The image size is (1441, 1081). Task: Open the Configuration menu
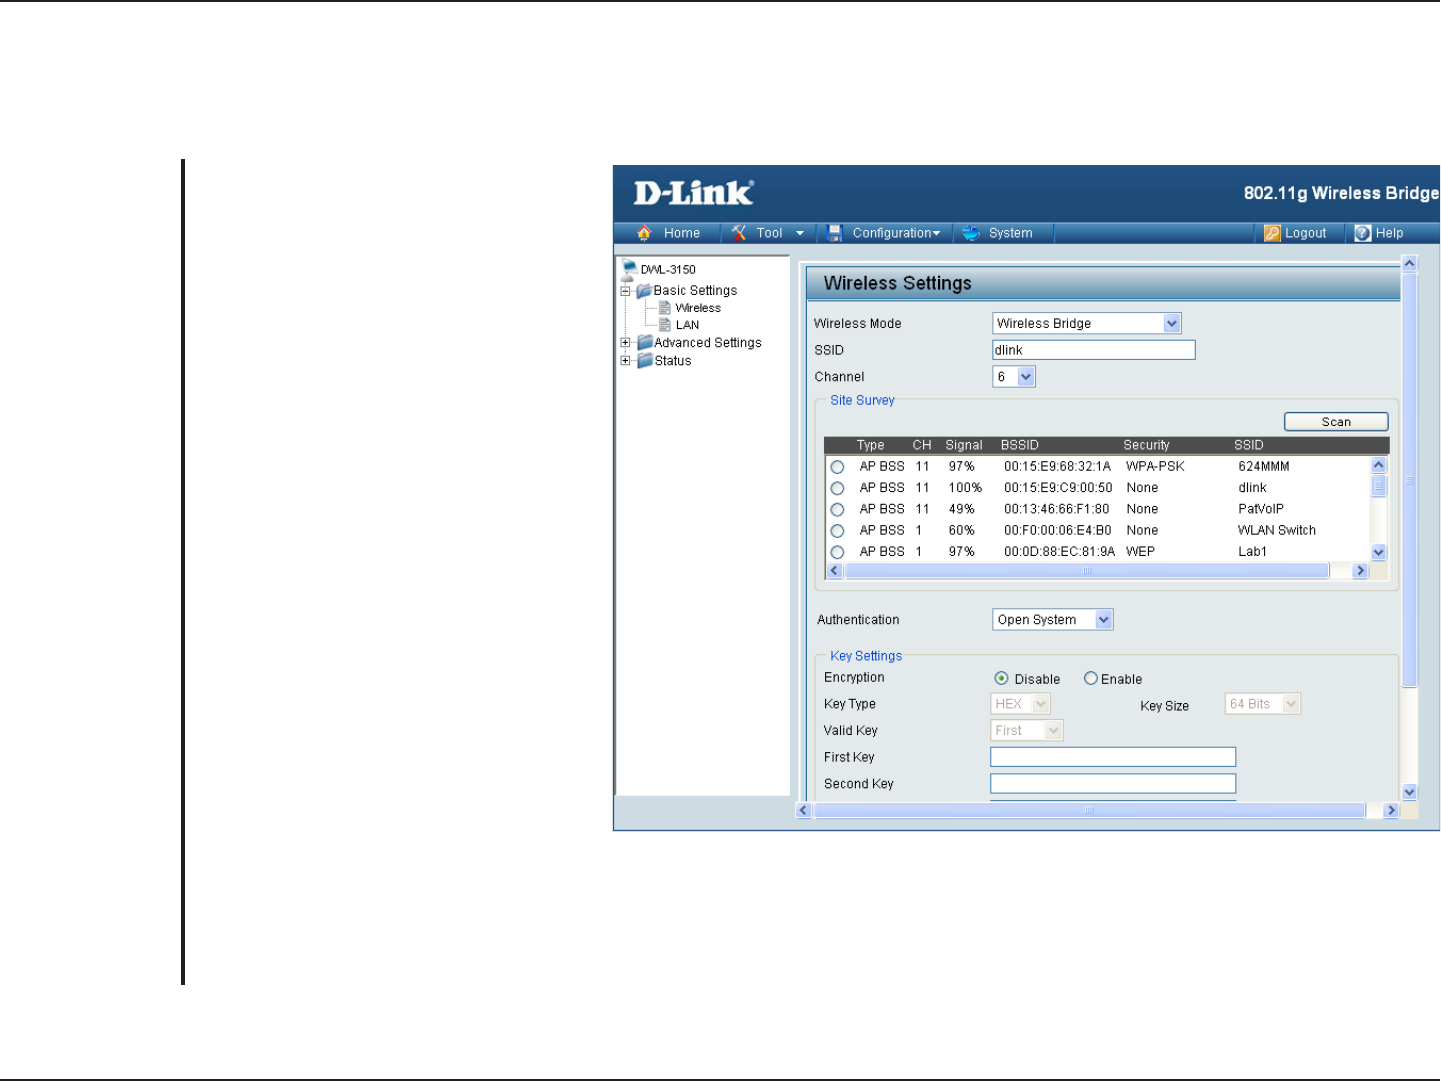(896, 233)
